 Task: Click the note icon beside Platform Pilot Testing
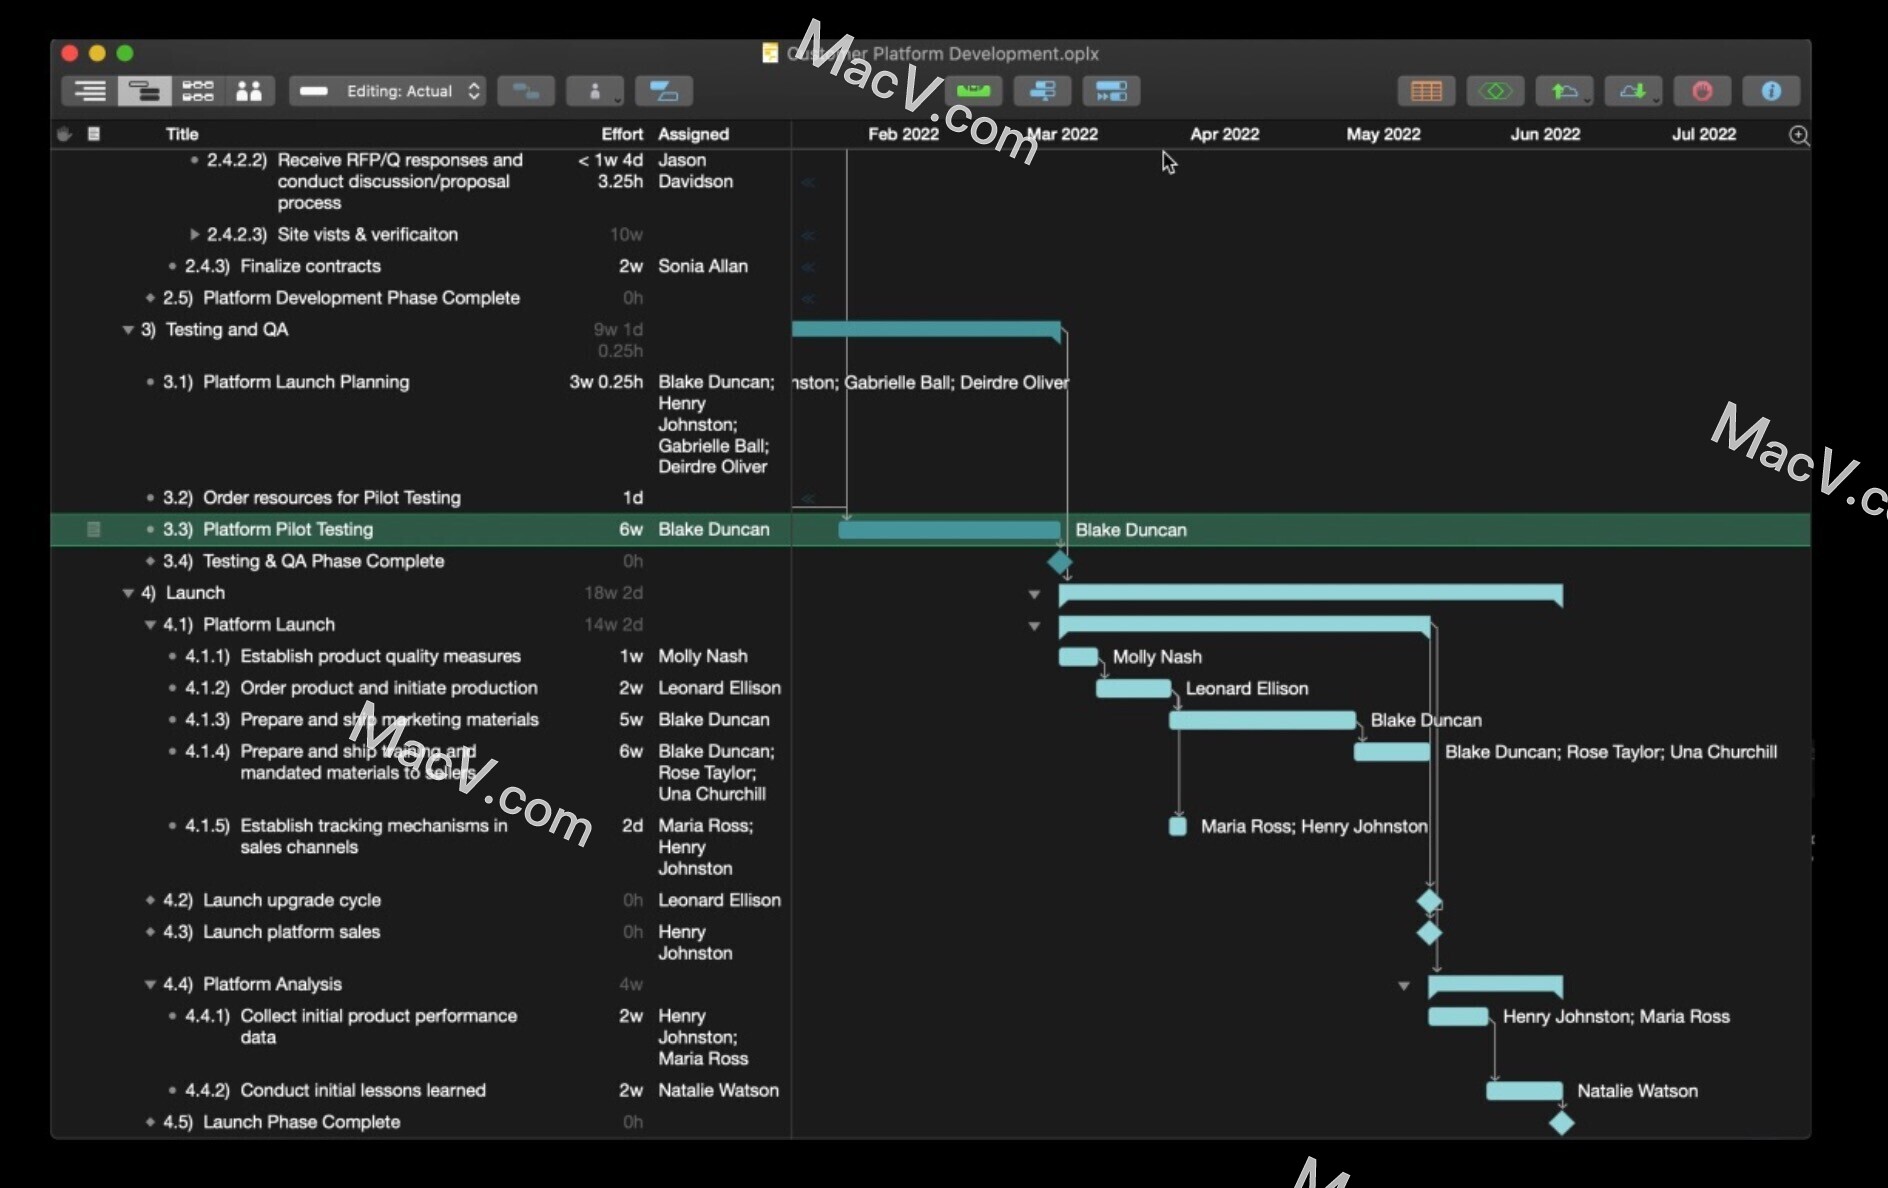93,529
